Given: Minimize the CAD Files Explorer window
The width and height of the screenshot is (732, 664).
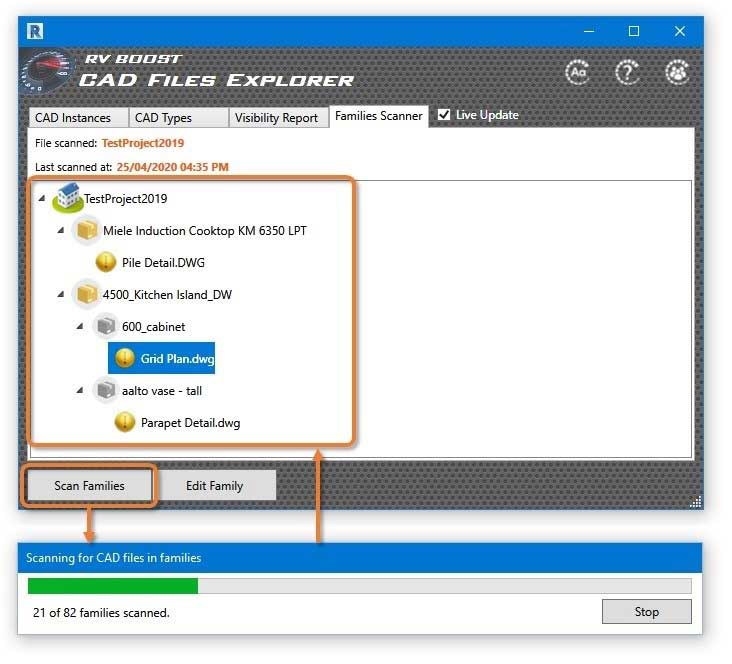Looking at the screenshot, I should coord(589,31).
